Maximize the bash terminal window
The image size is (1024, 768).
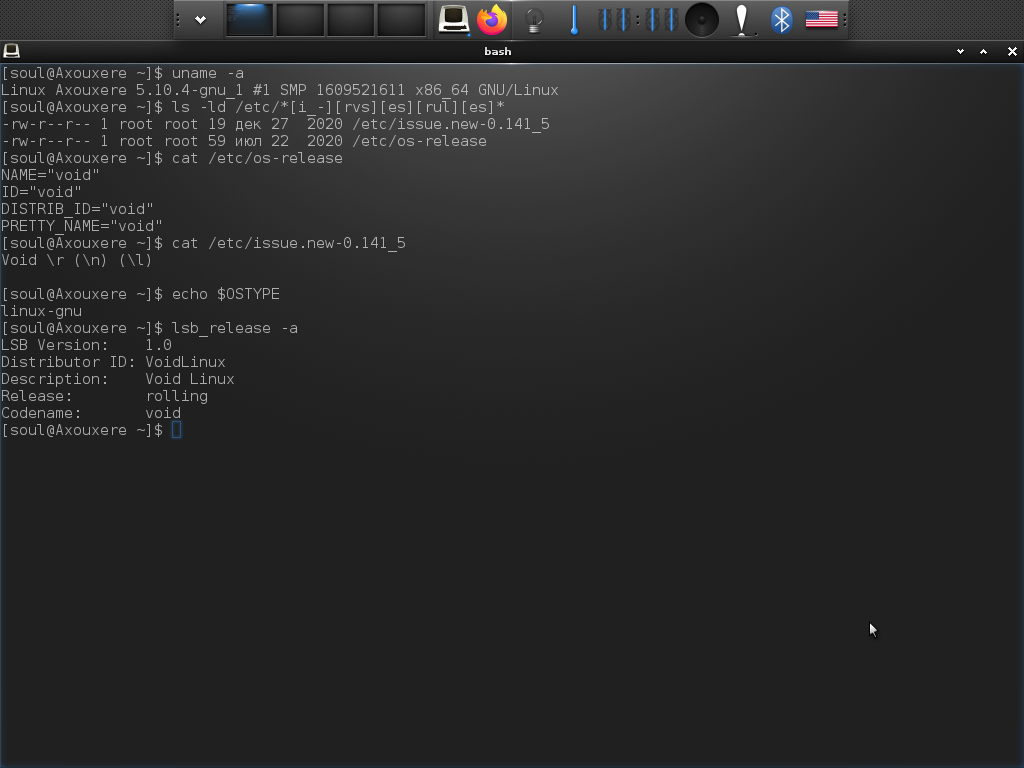984,52
